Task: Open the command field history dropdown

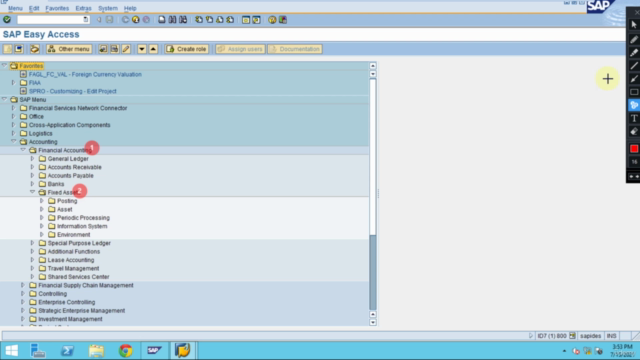Action: [x=85, y=20]
